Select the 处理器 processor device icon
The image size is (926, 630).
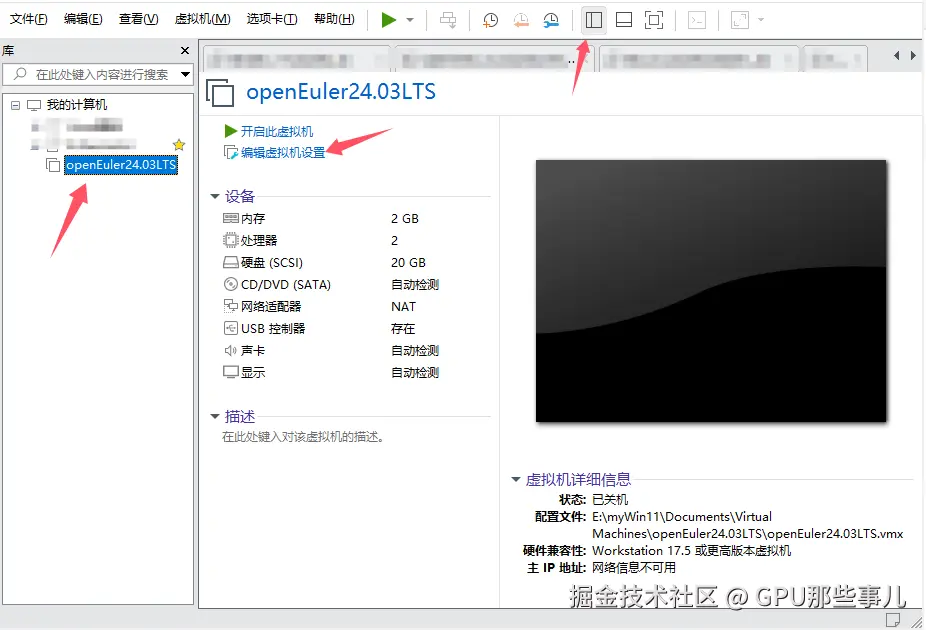pyautogui.click(x=231, y=240)
